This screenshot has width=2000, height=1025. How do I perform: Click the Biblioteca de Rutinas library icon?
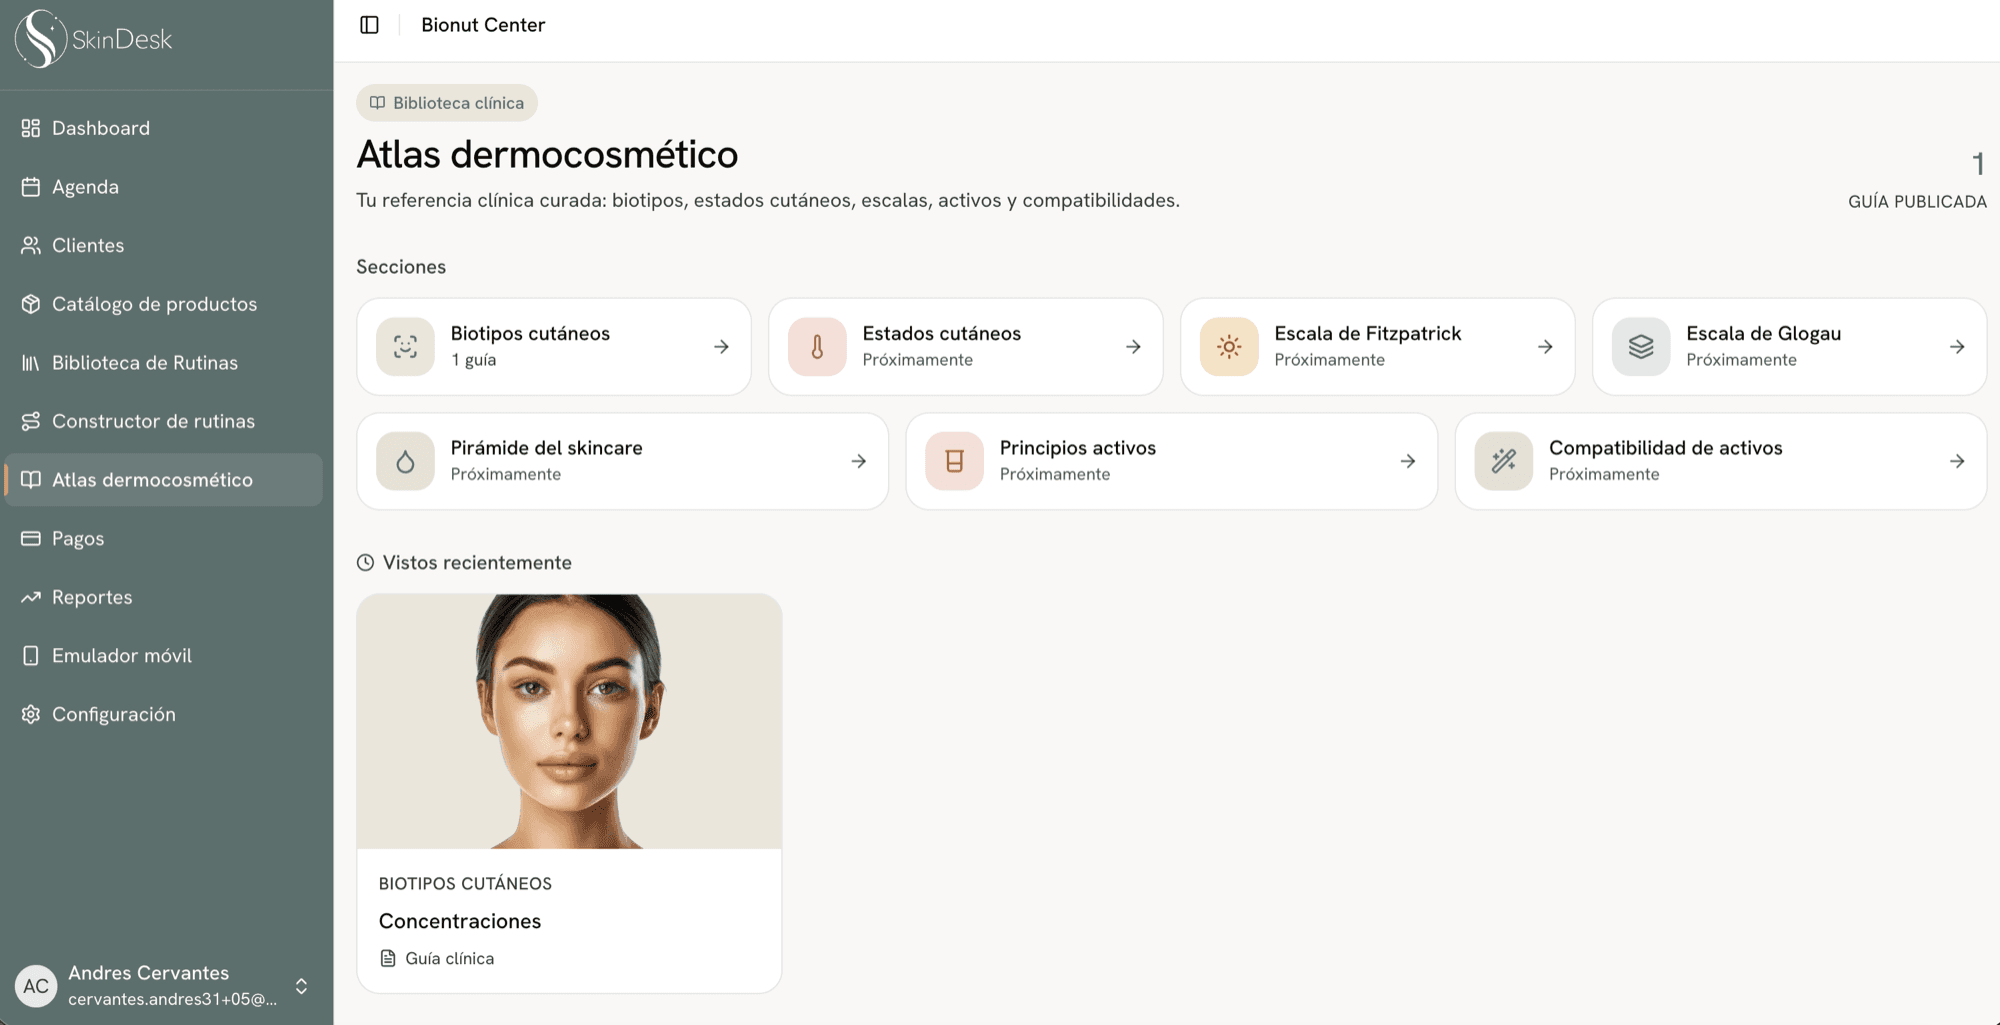[31, 363]
